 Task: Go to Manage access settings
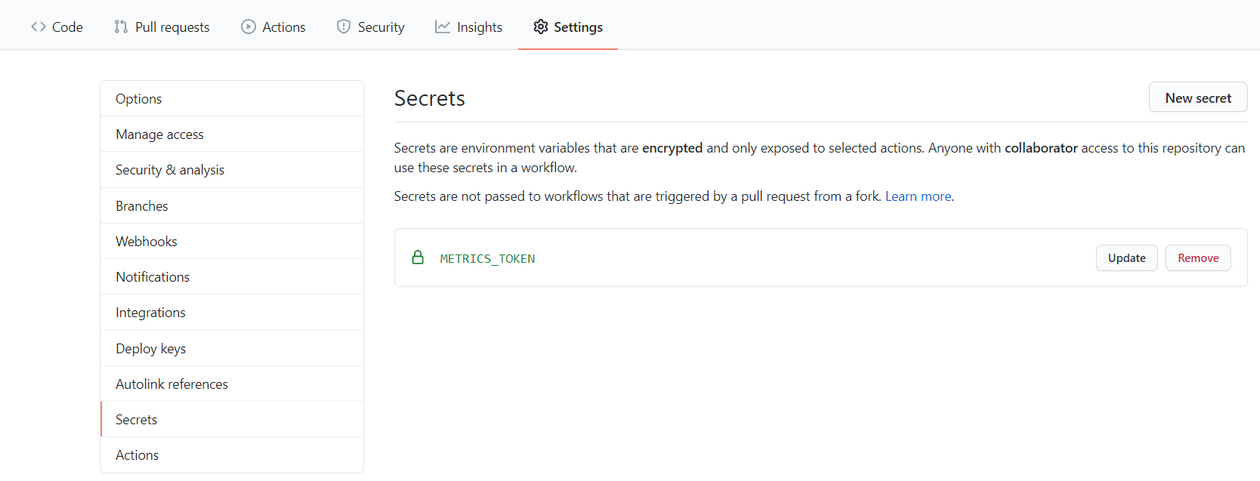click(x=160, y=135)
